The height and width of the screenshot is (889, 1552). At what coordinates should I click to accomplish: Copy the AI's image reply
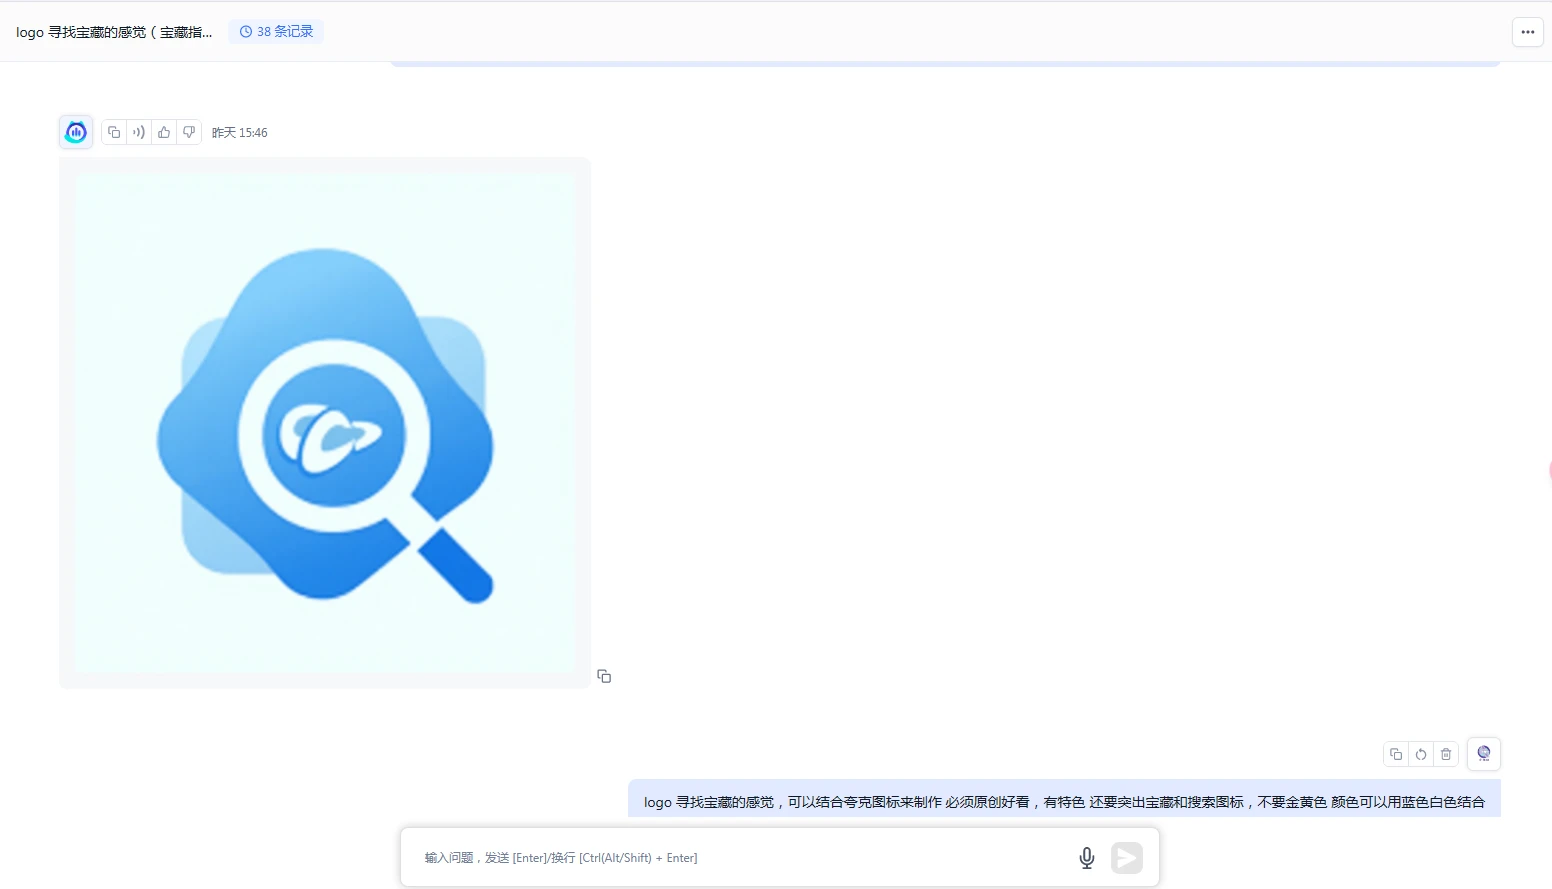coord(114,132)
